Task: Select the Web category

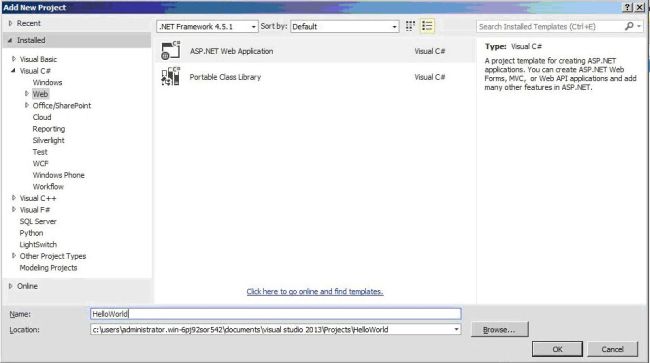Action: [x=41, y=94]
